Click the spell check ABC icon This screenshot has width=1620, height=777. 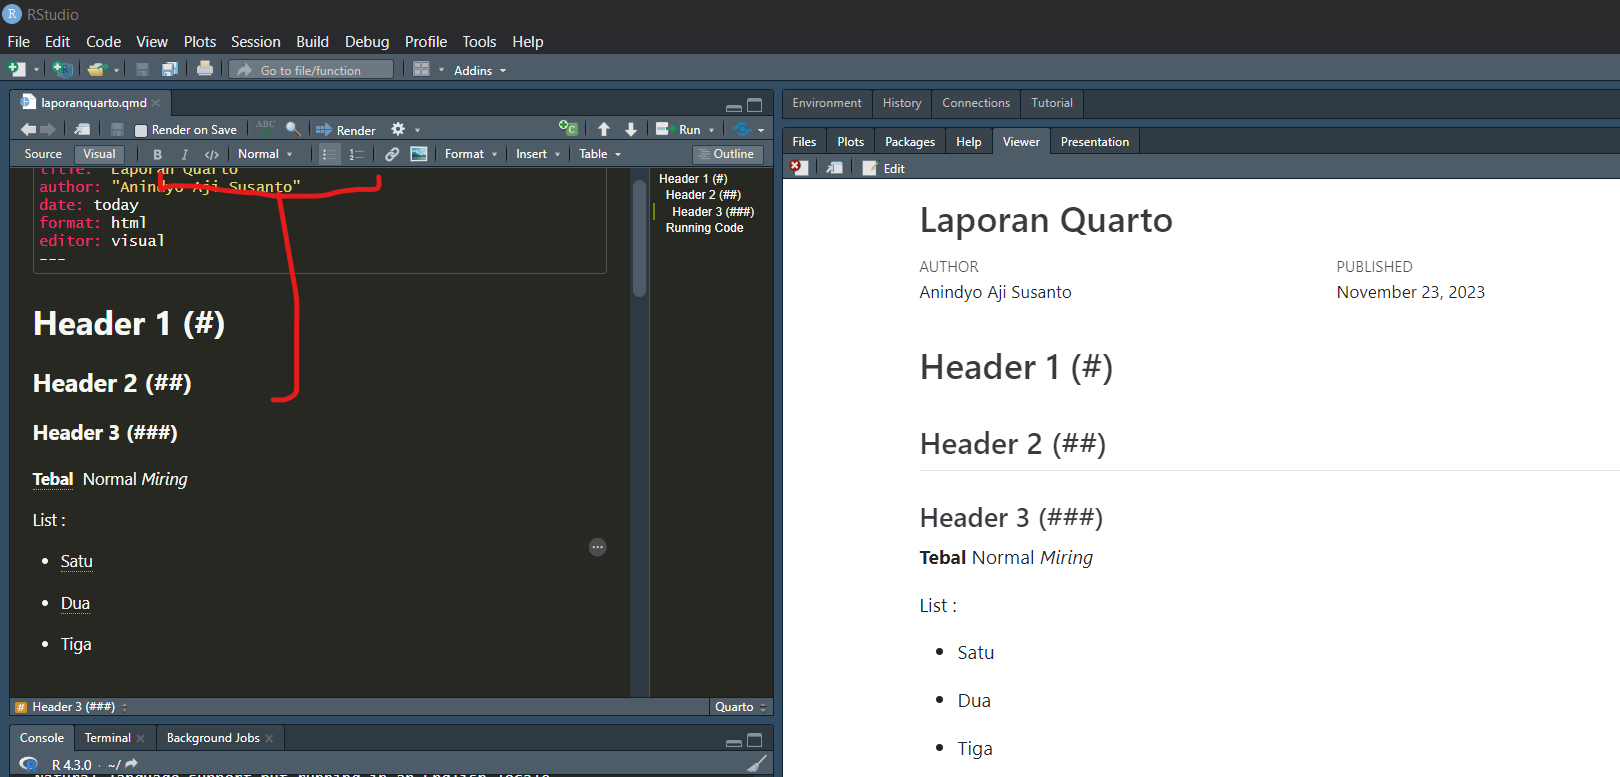point(265,127)
